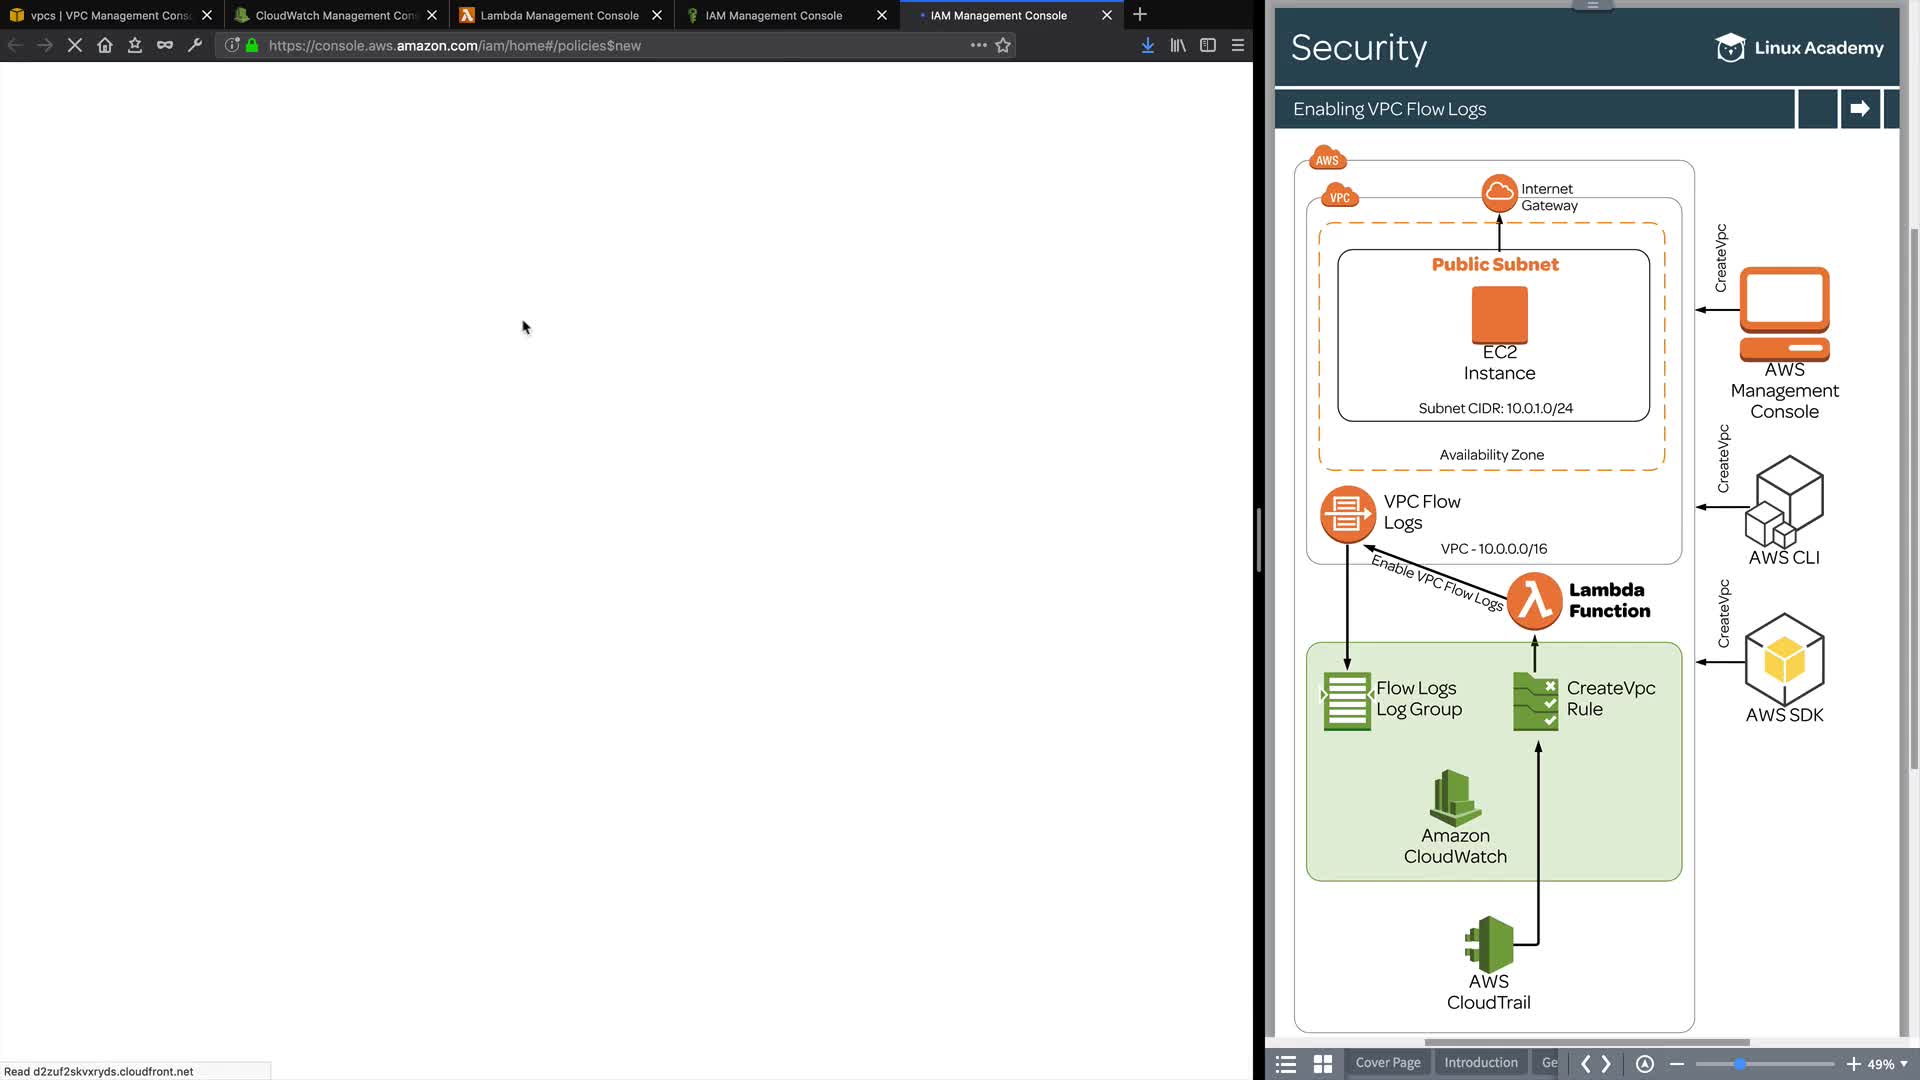The image size is (1920, 1080).
Task: Bookmark this page with star icon
Action: click(1003, 45)
